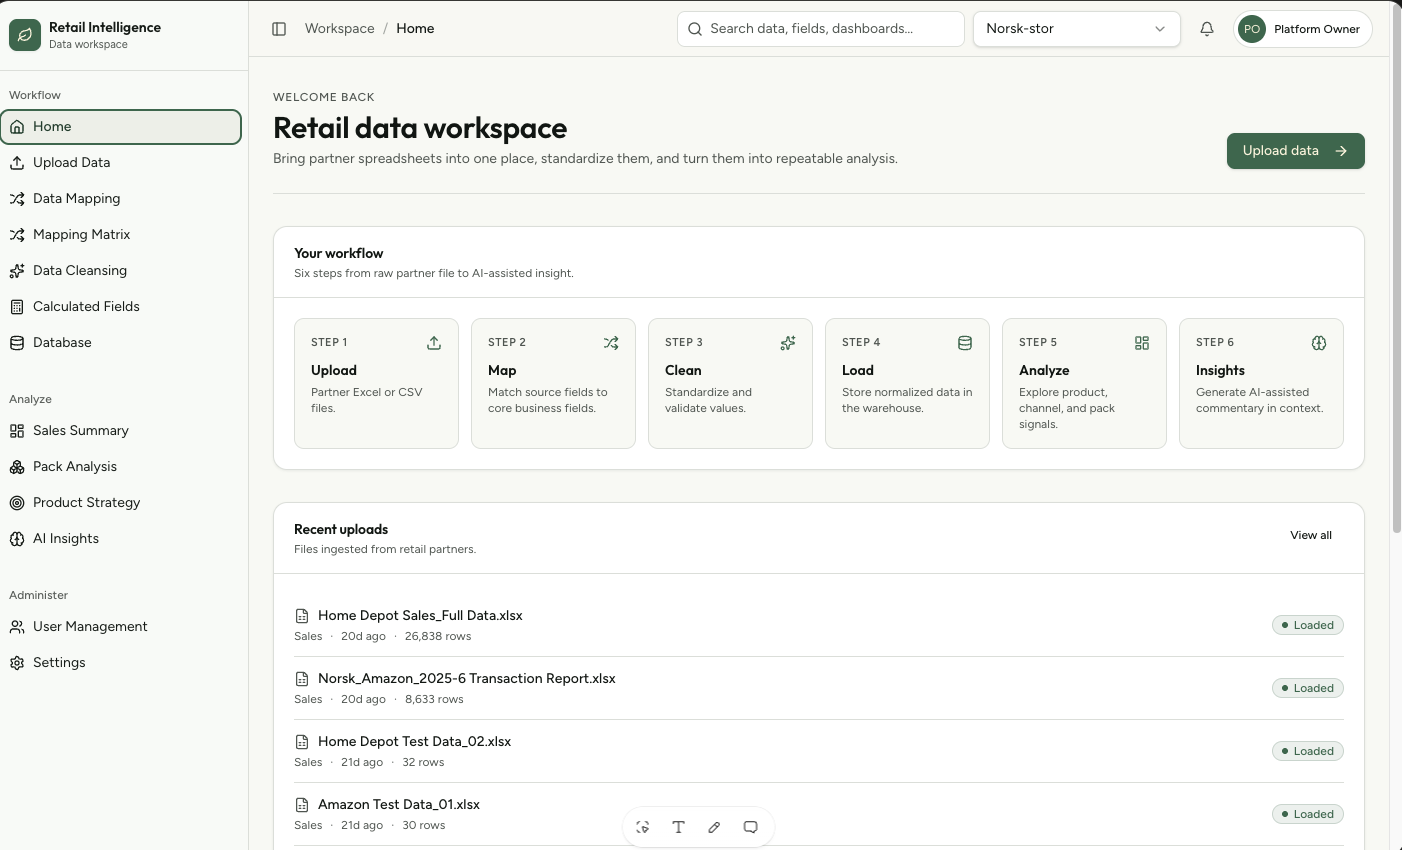Open Mapping Matrix in the sidebar
The height and width of the screenshot is (850, 1402).
point(121,234)
